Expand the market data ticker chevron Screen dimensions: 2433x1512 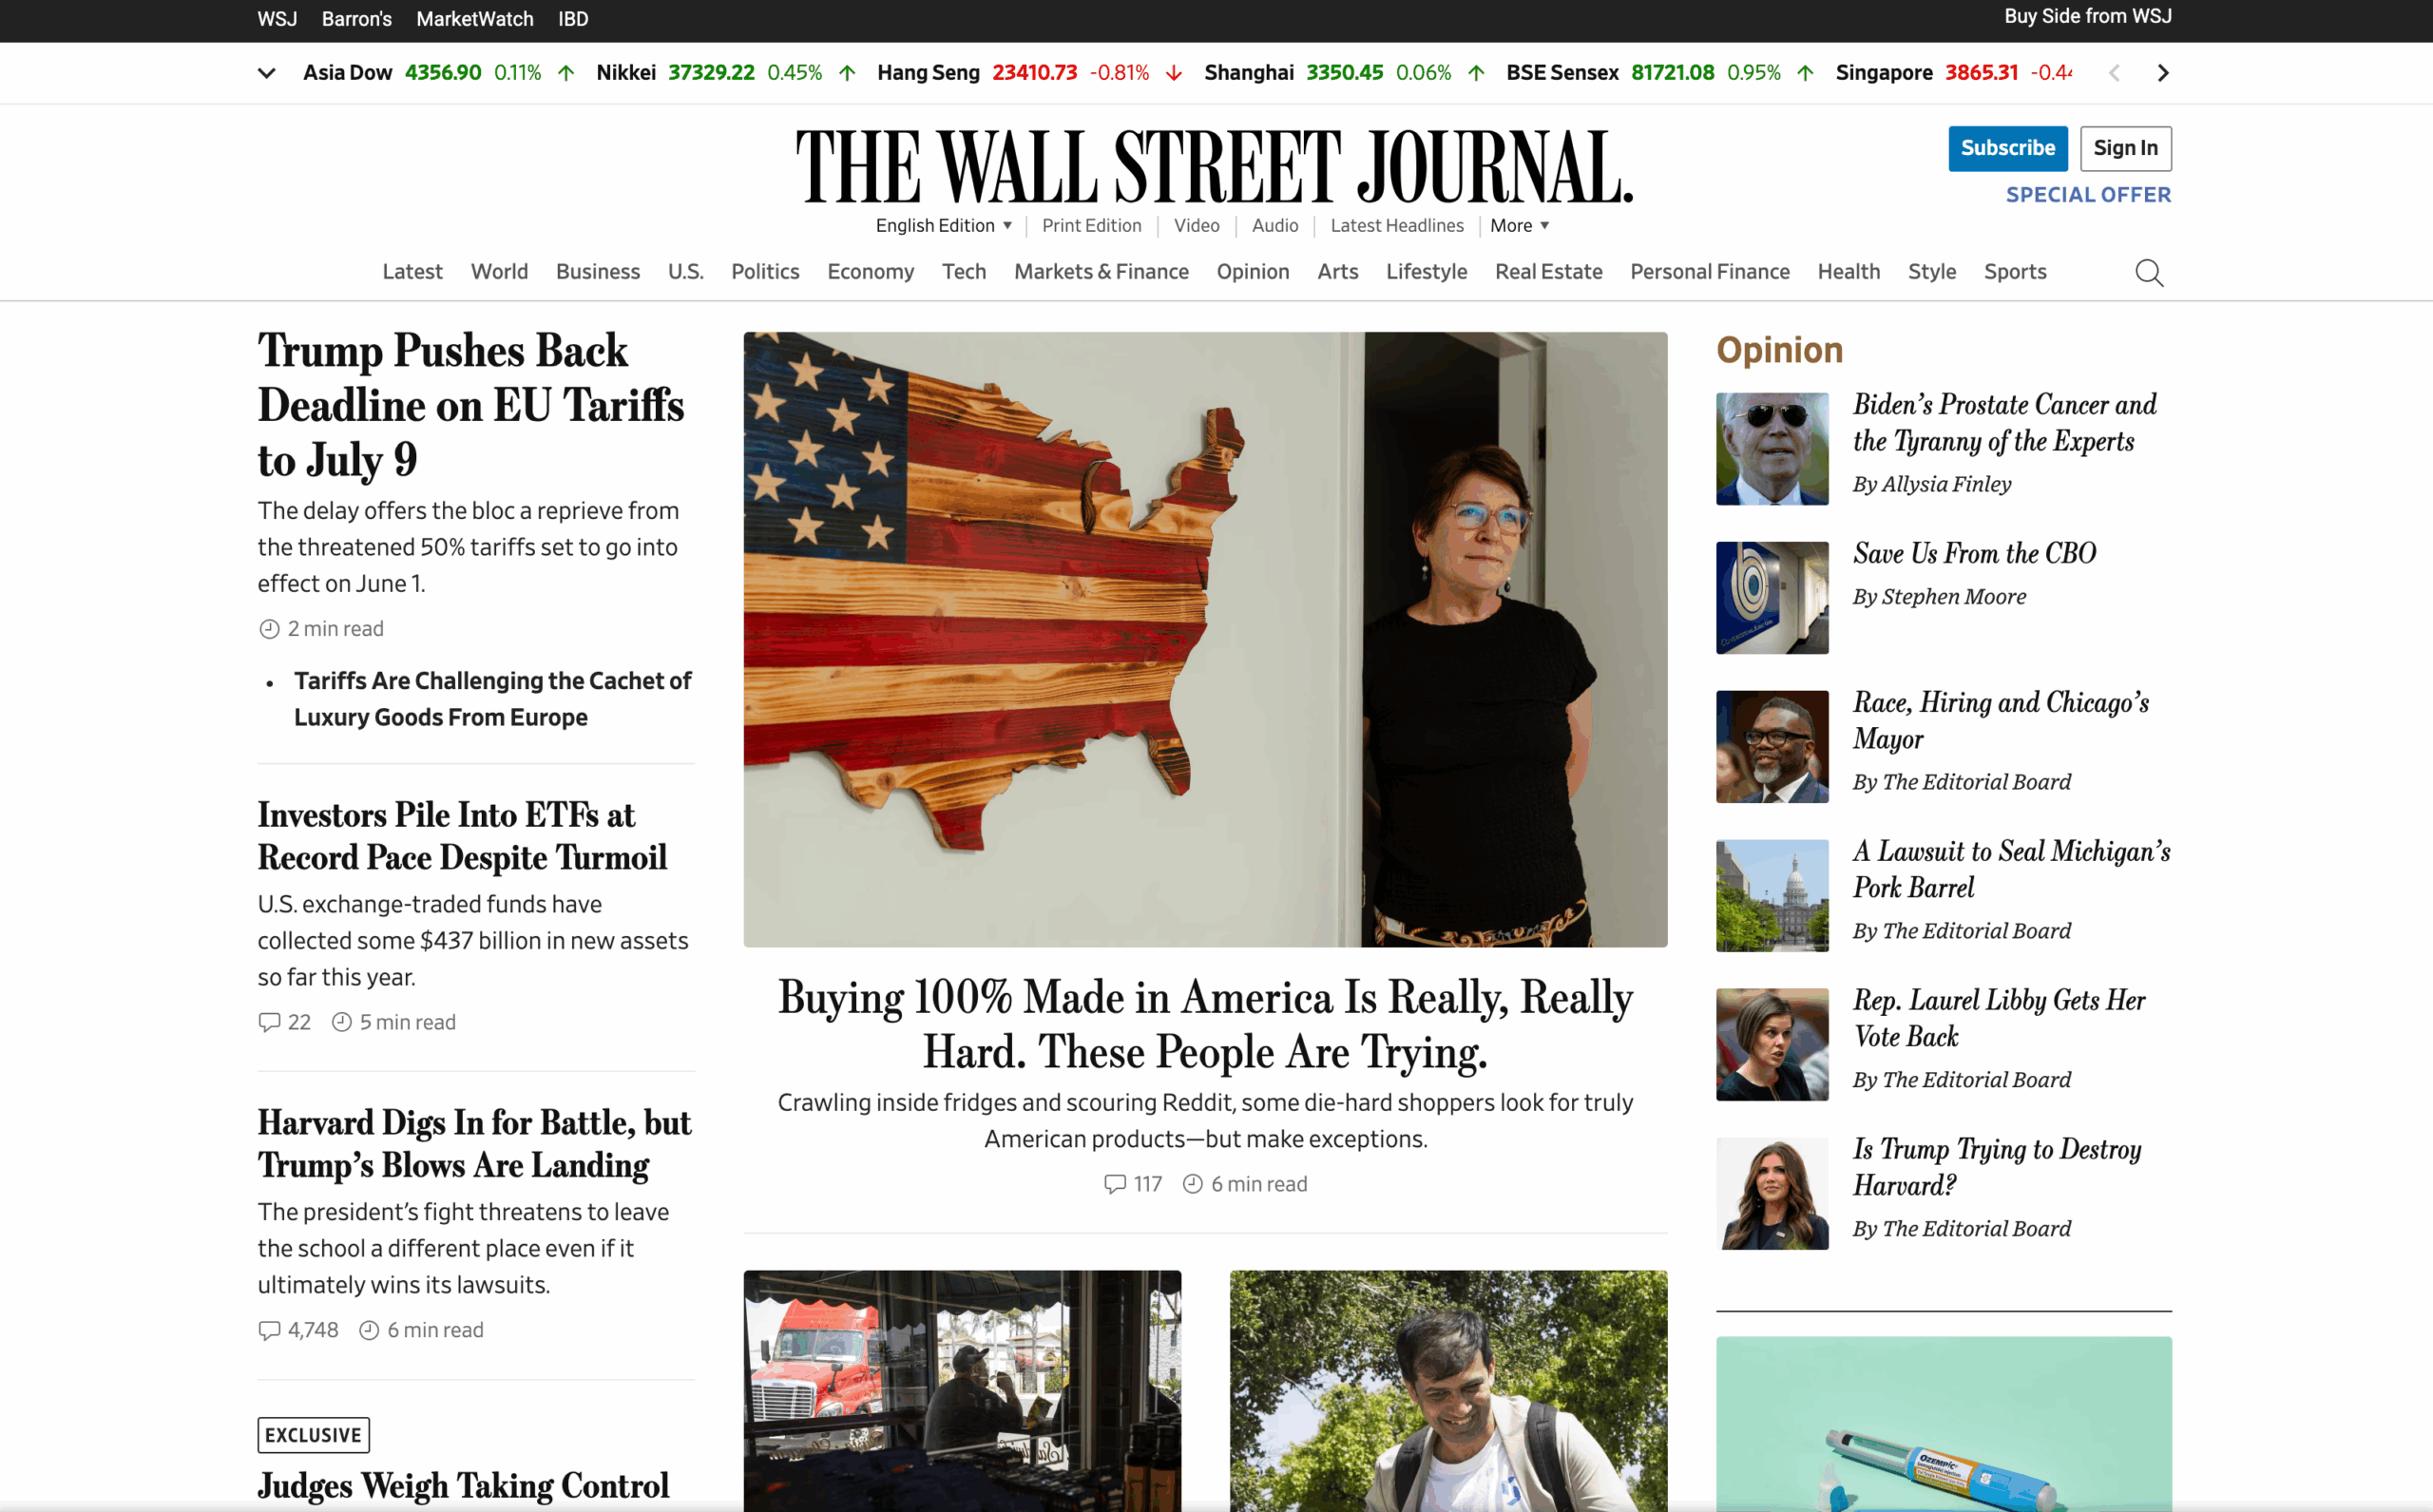(x=266, y=73)
